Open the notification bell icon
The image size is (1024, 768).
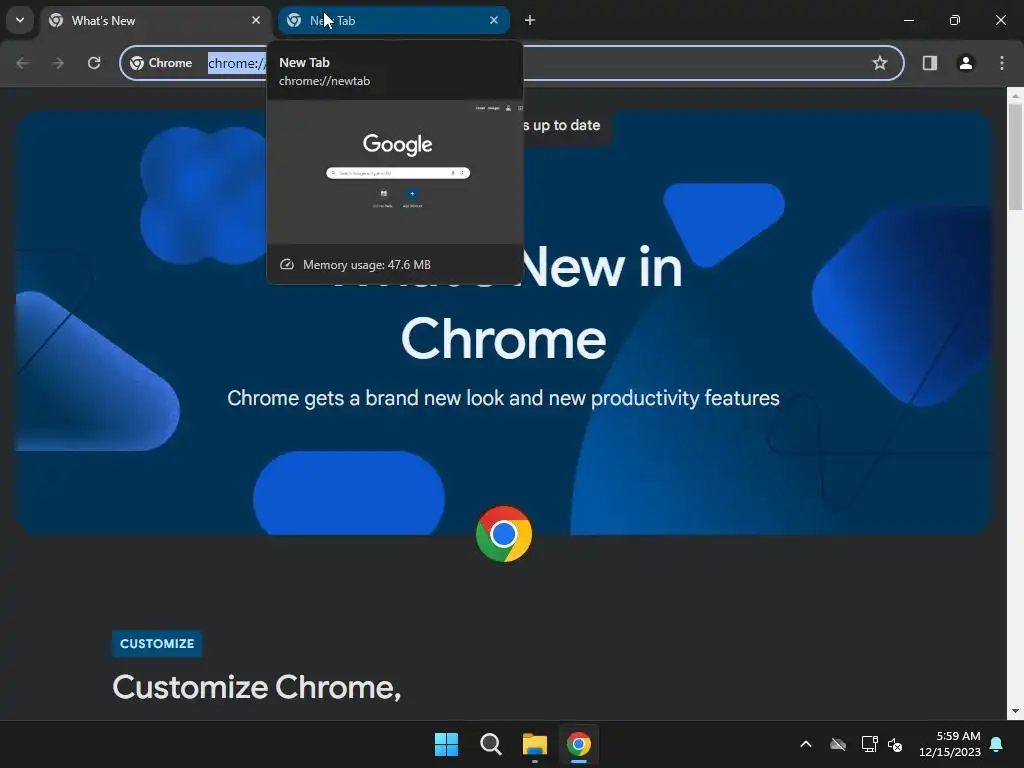tap(997, 744)
